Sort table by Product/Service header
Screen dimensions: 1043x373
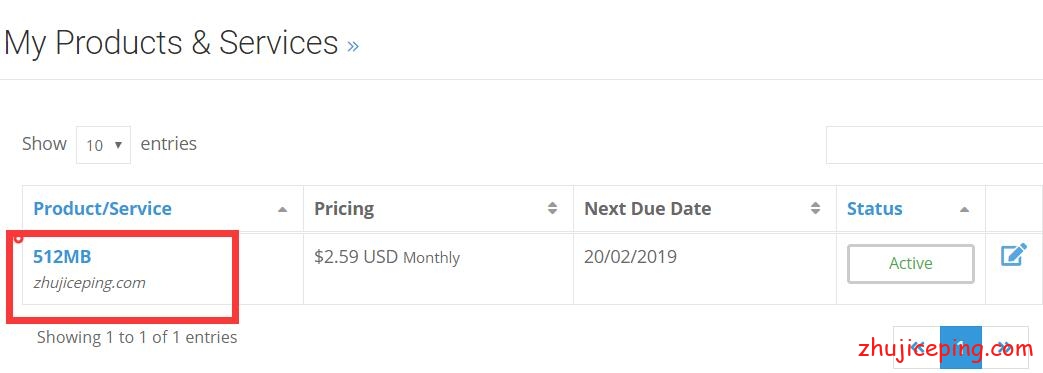(x=102, y=209)
